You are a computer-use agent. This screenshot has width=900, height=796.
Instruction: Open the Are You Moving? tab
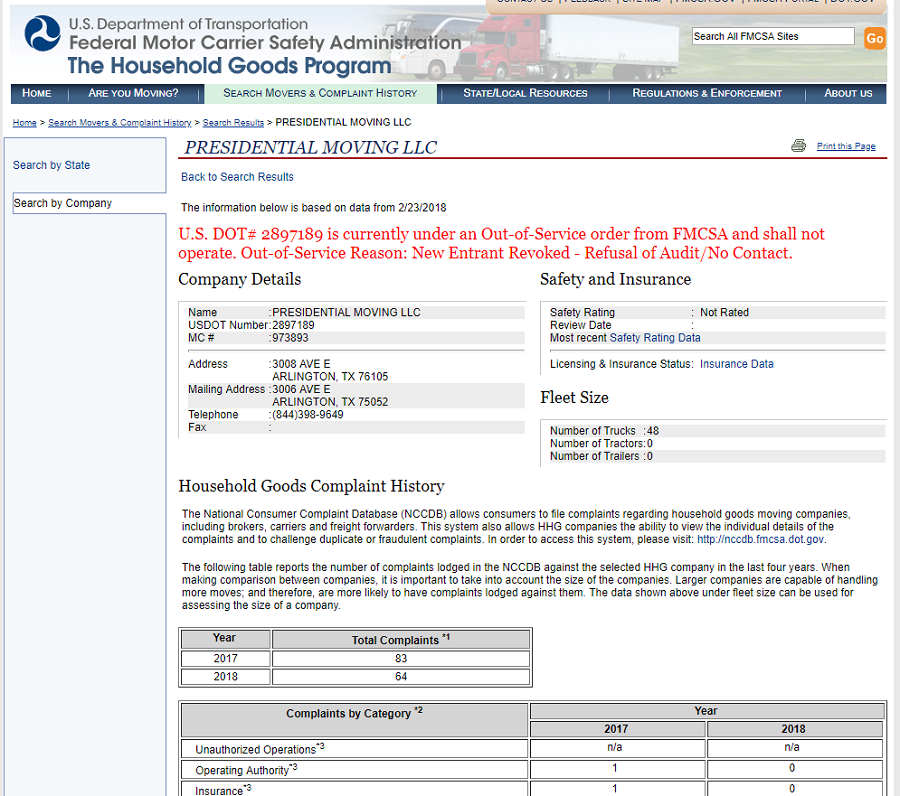[133, 93]
